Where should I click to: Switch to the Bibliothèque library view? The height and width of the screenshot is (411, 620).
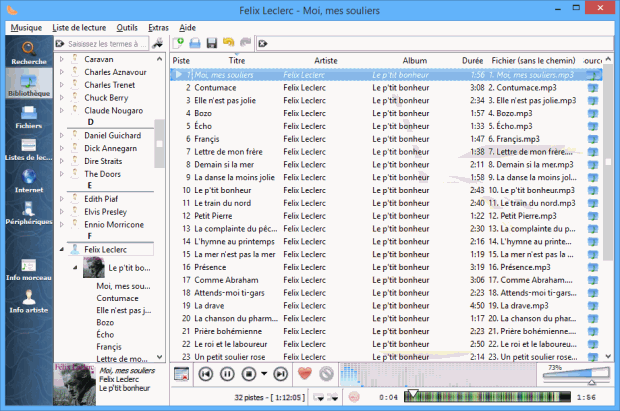29,83
